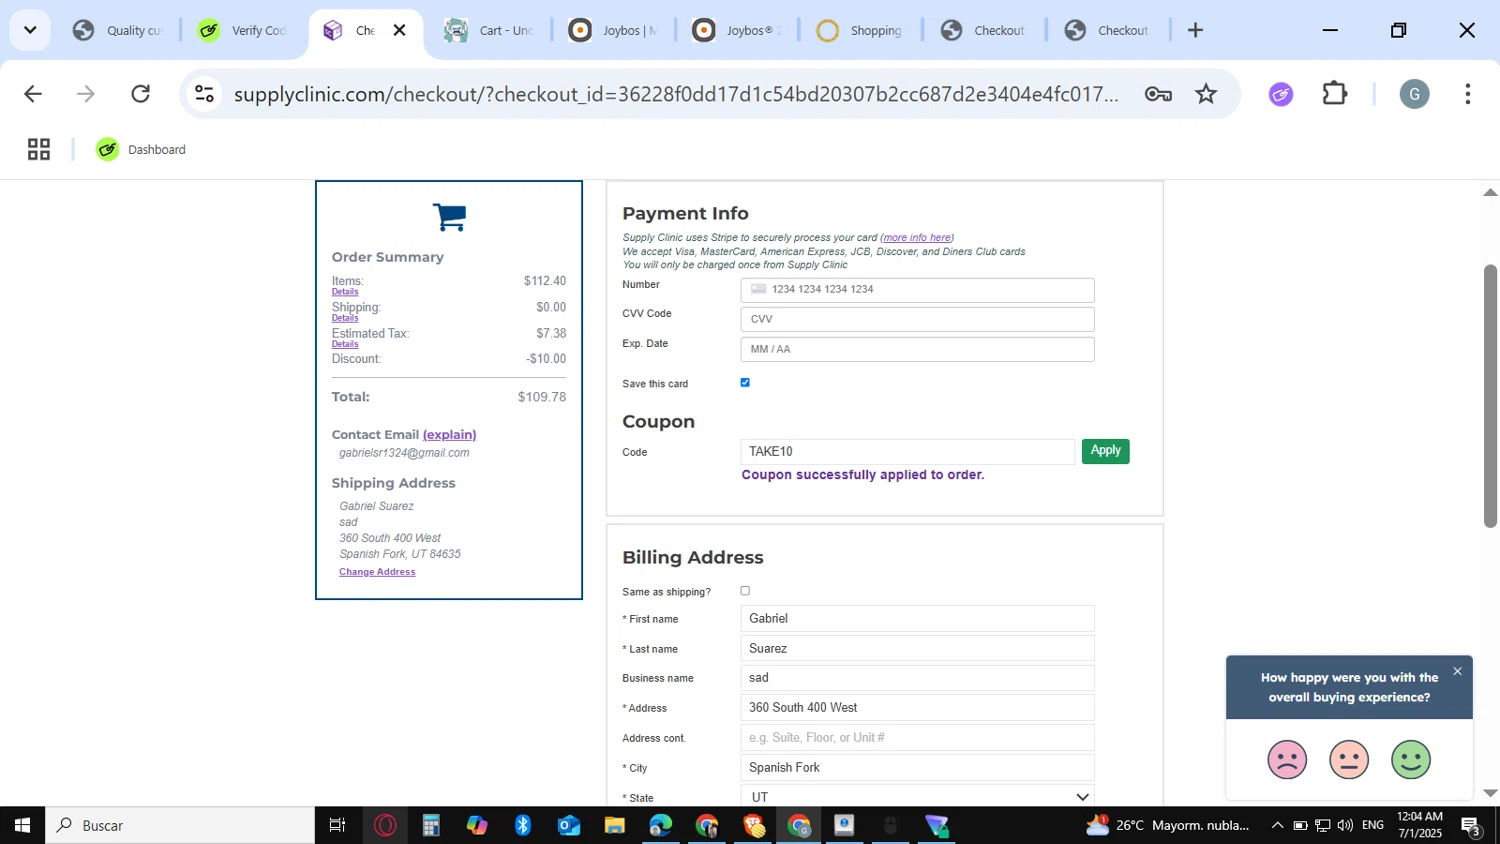
Task: Open Details link under Estimated Tax
Action: [x=345, y=344]
